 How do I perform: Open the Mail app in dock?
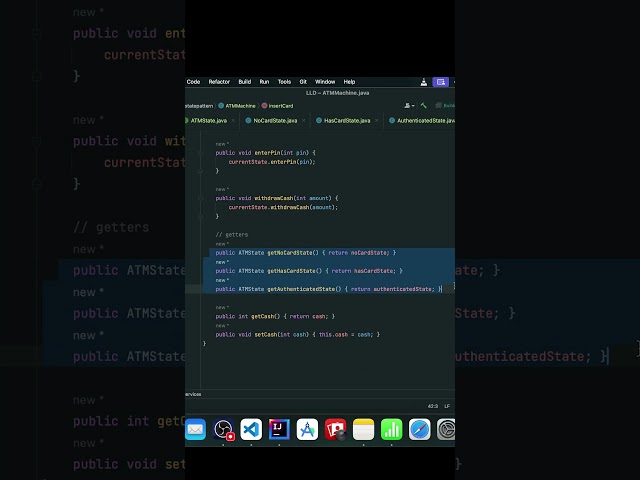tap(195, 429)
